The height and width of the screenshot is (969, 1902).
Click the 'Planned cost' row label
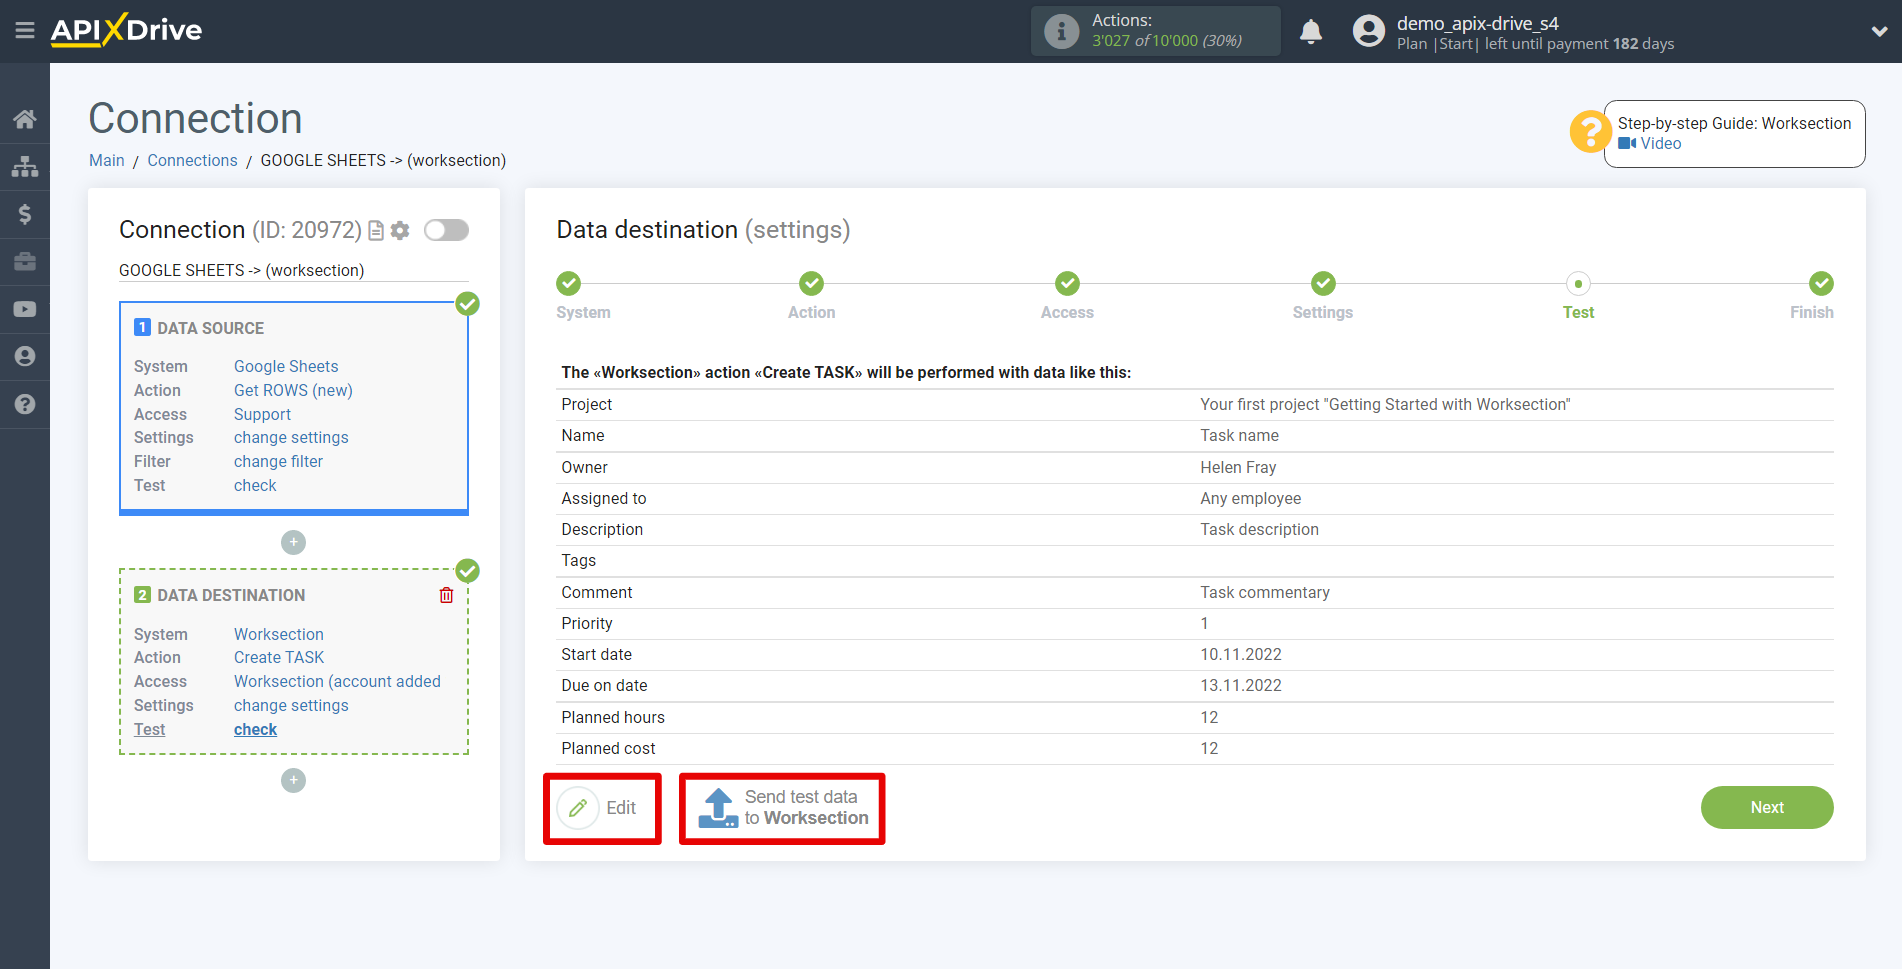(608, 748)
